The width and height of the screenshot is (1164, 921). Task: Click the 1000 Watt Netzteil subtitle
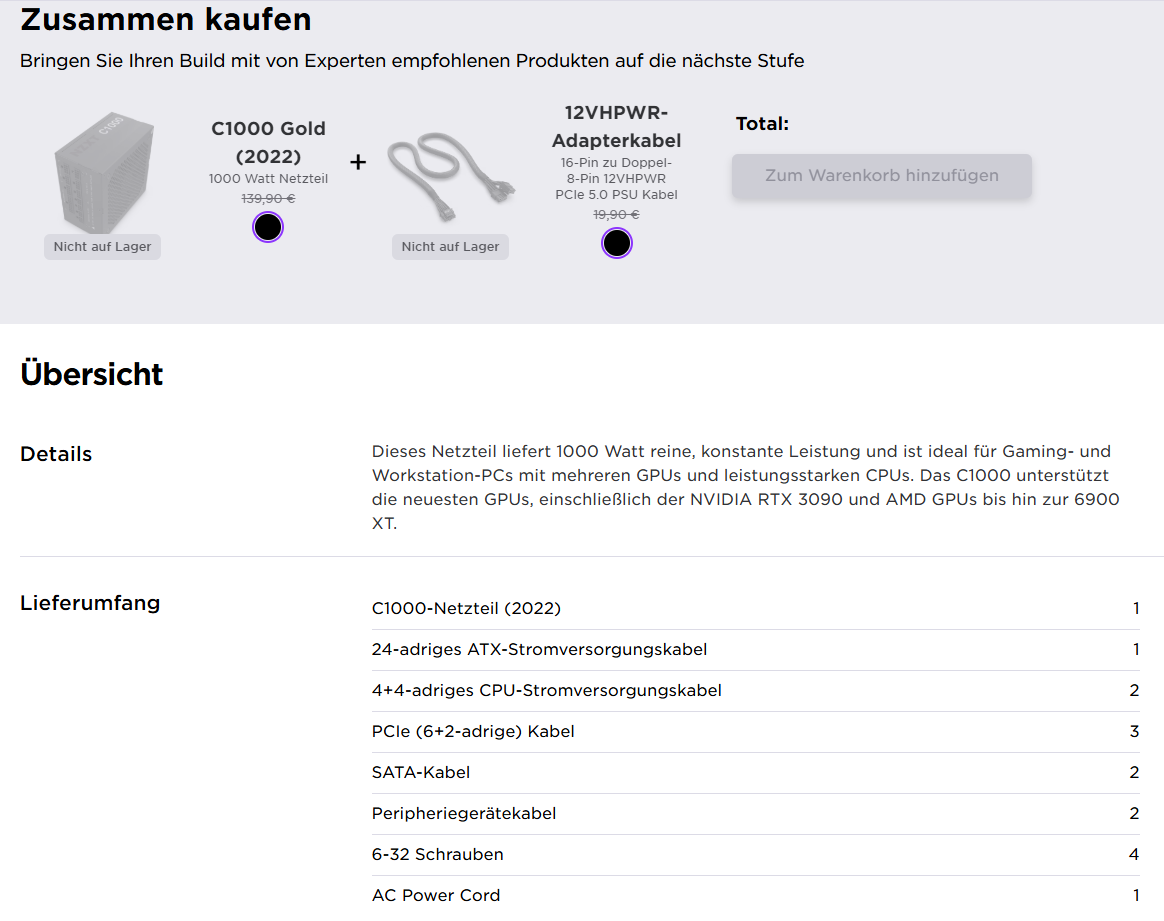[268, 179]
